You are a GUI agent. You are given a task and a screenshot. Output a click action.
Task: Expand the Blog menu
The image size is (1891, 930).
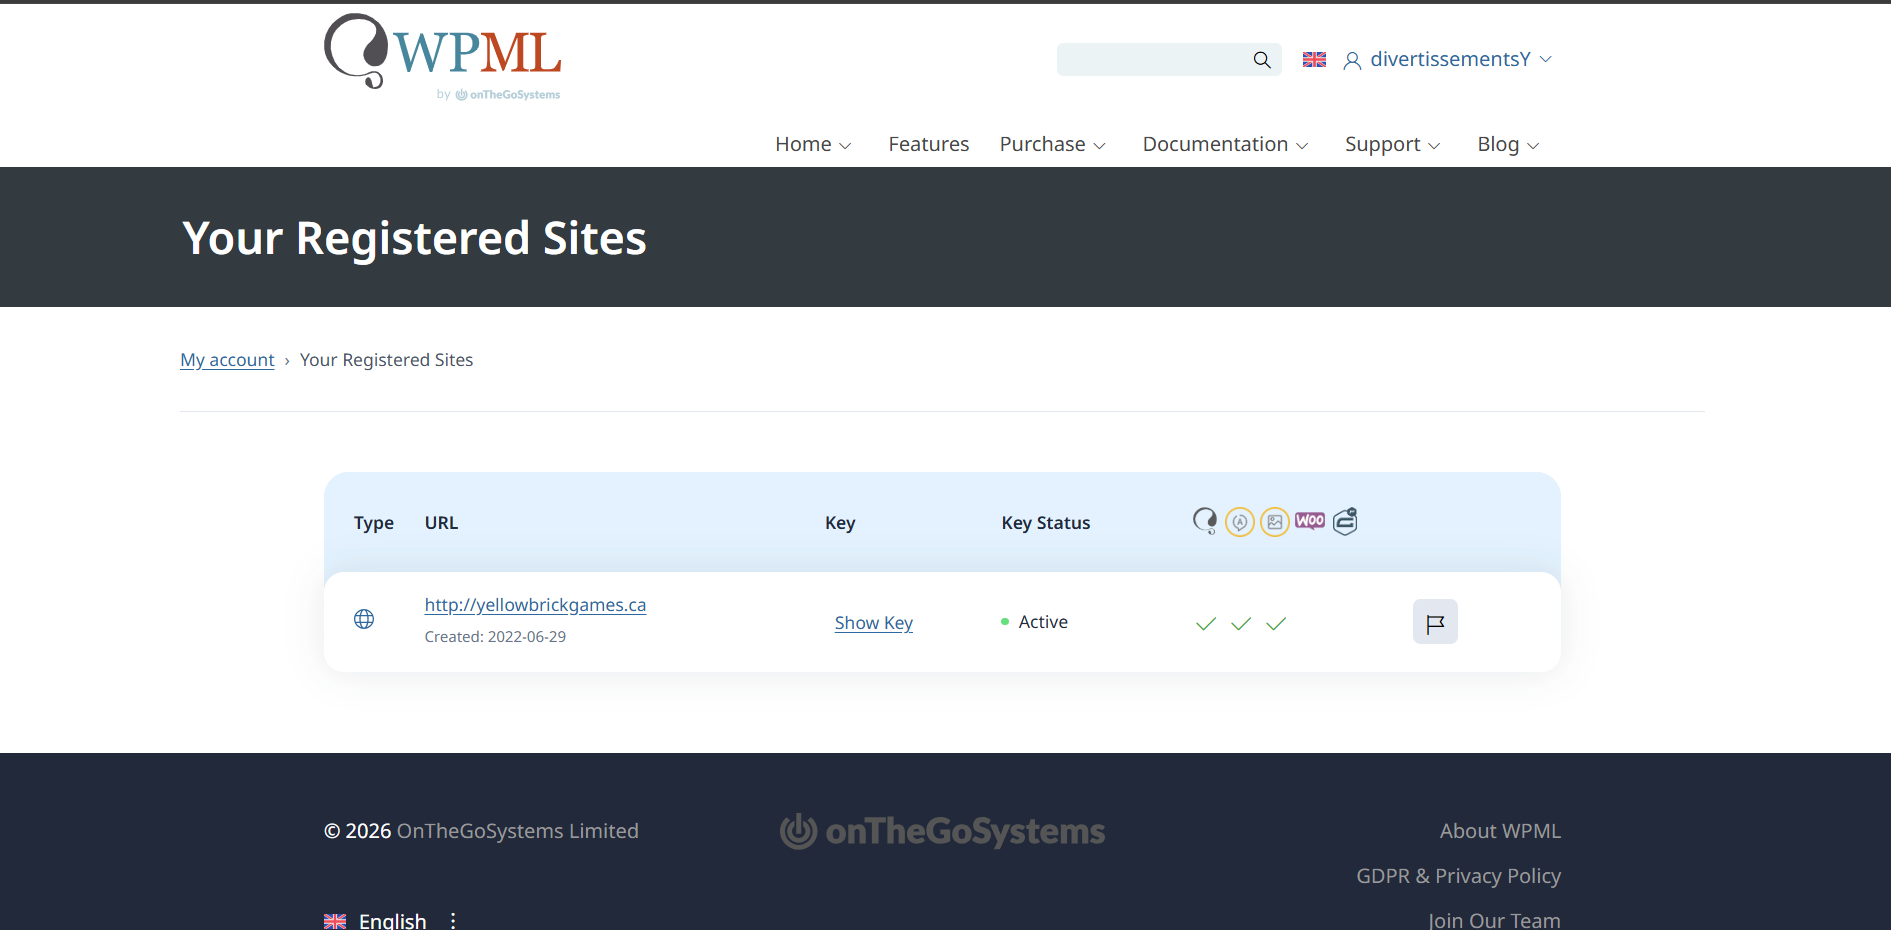coord(1509,145)
